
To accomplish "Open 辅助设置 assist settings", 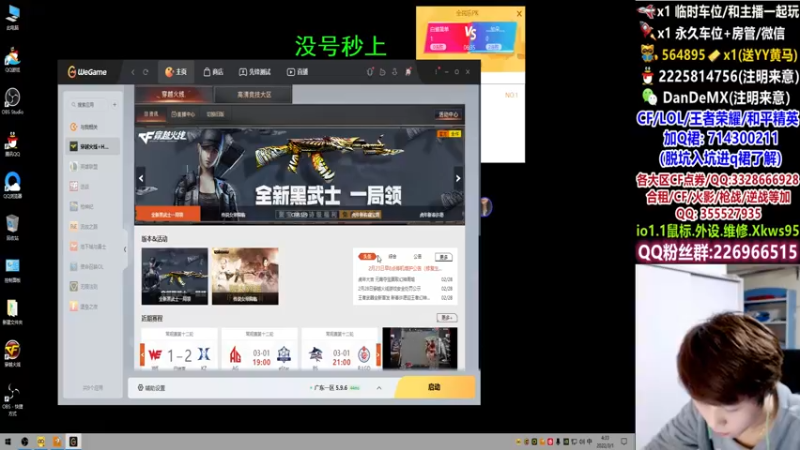I will pyautogui.click(x=152, y=388).
